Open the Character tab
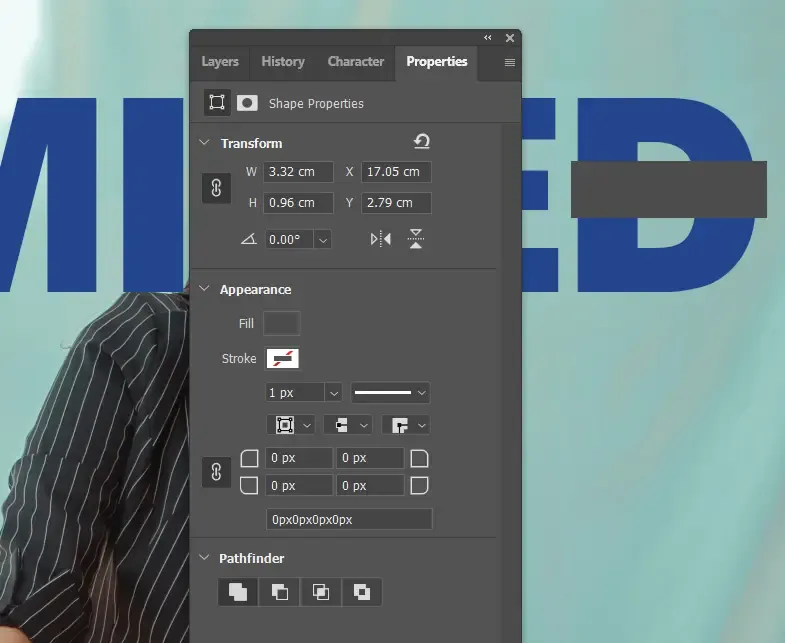Screen dimensions: 785x643 tap(355, 62)
